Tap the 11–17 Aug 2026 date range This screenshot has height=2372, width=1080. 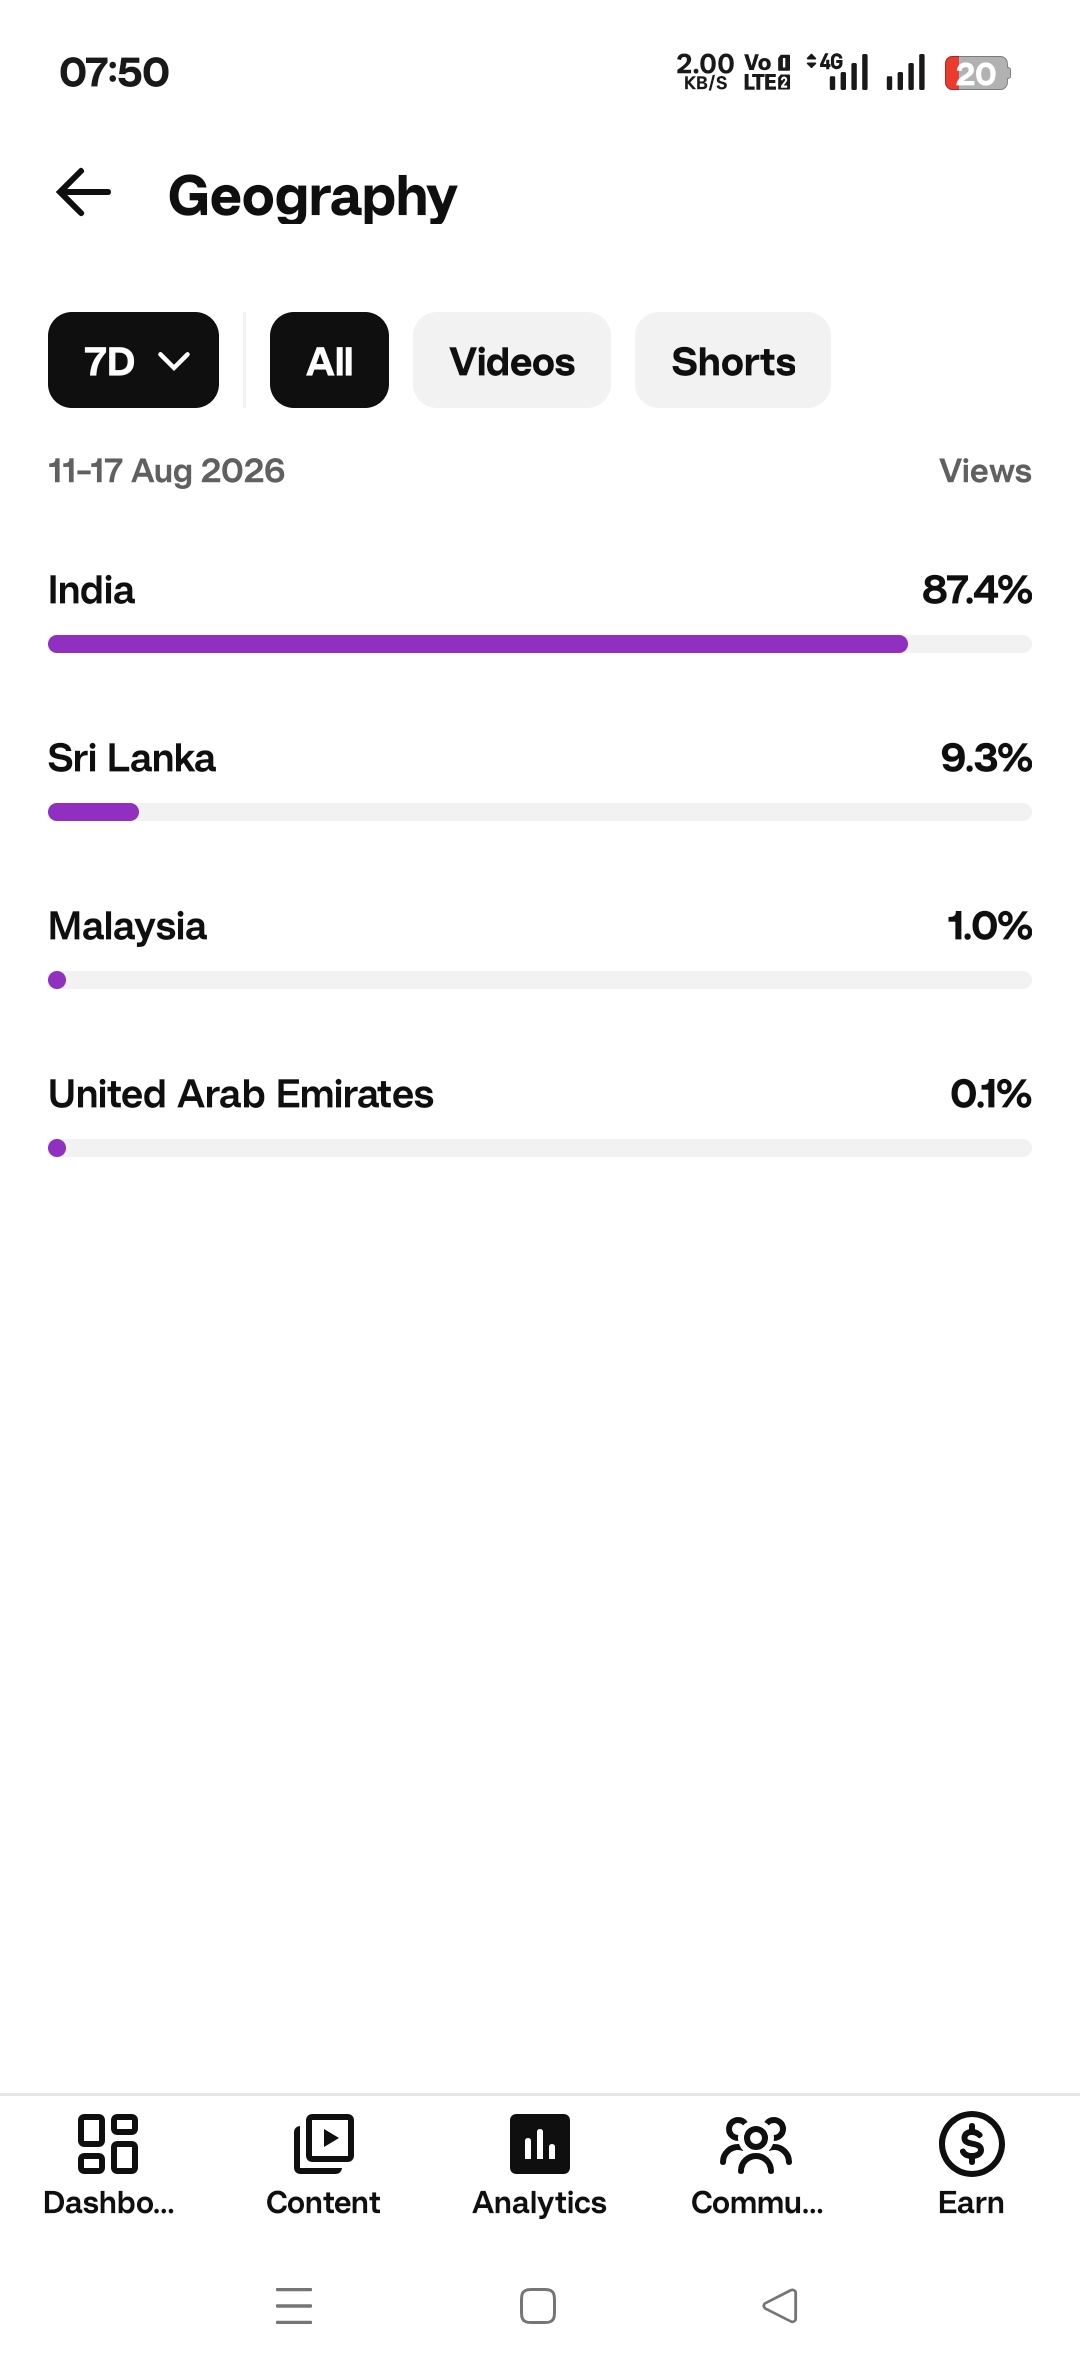(166, 471)
